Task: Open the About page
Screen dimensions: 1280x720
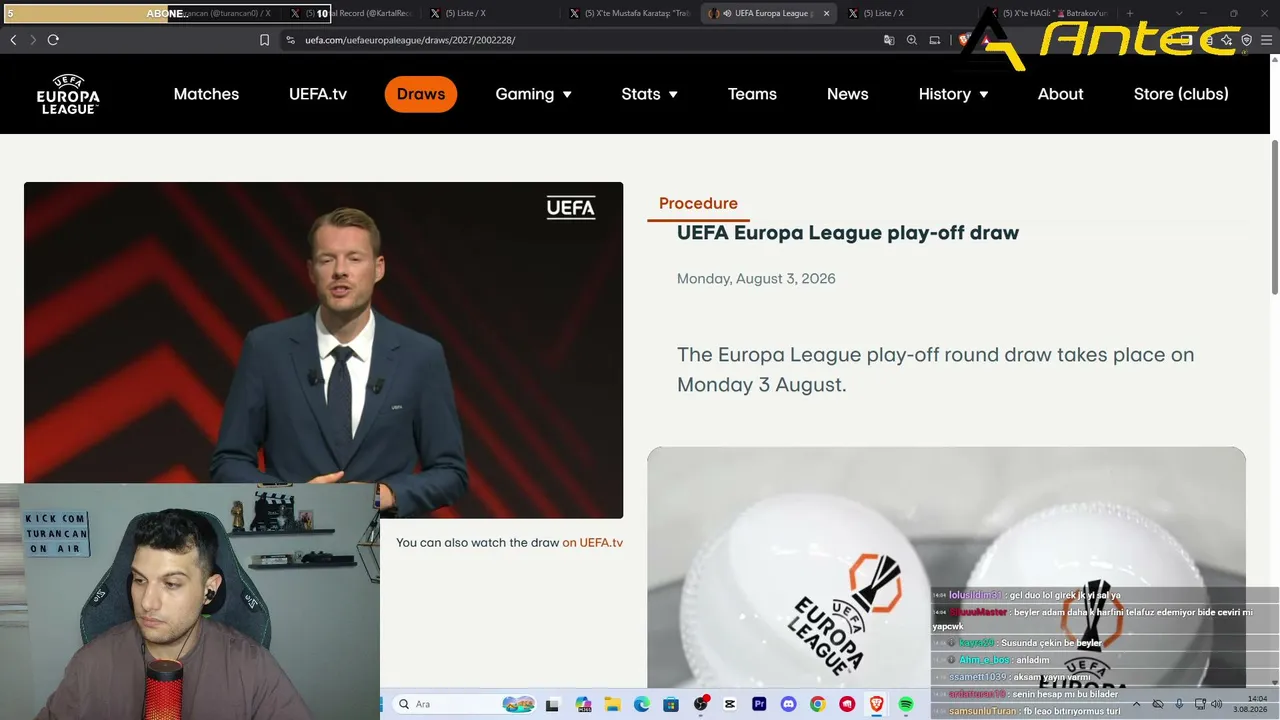Action: pyautogui.click(x=1060, y=94)
